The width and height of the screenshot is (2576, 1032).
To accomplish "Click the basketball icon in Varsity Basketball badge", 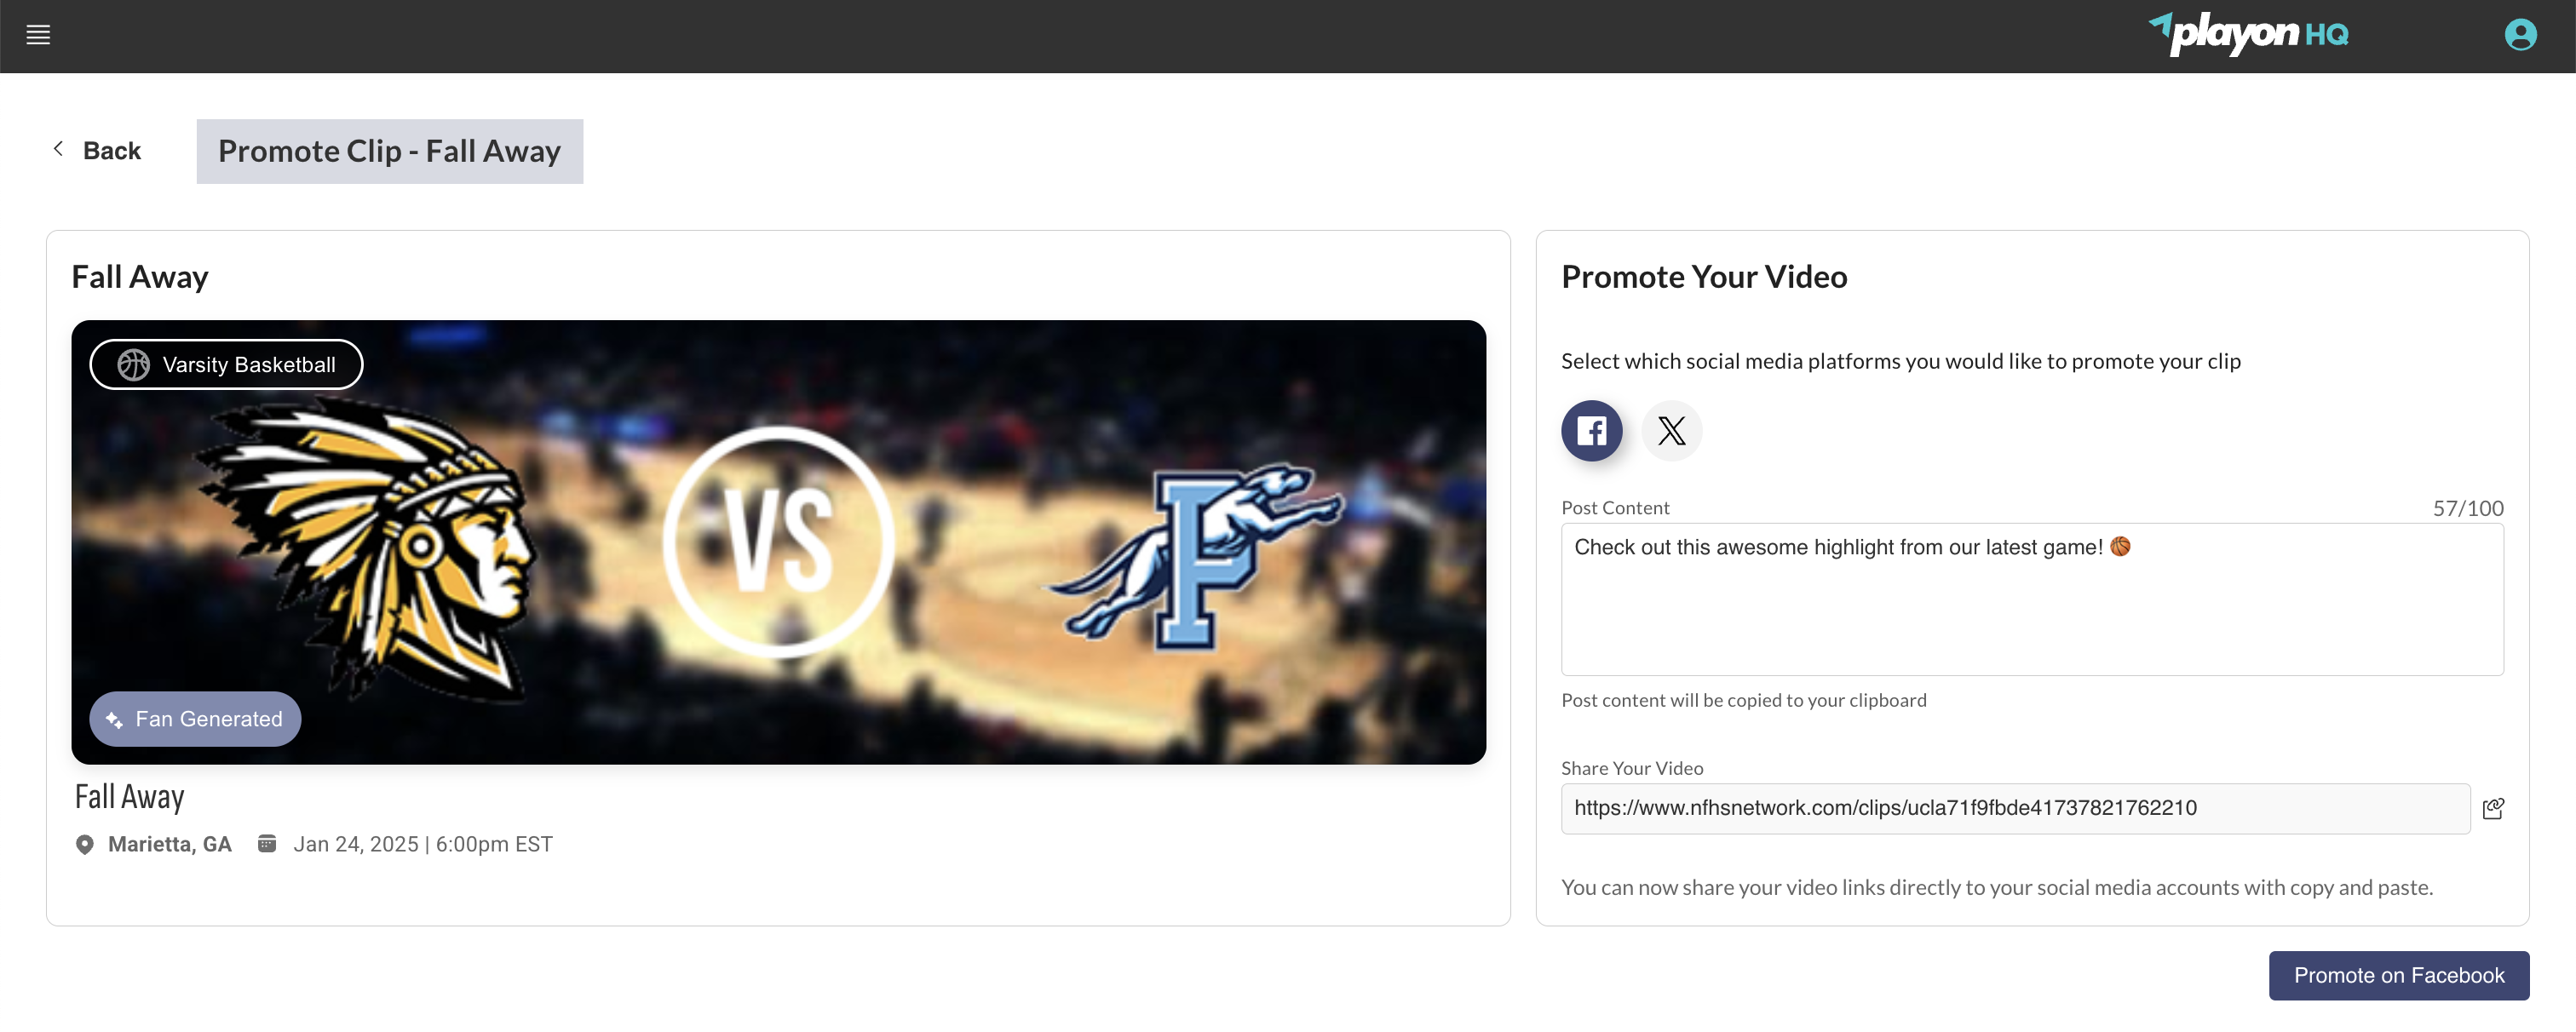I will (133, 364).
